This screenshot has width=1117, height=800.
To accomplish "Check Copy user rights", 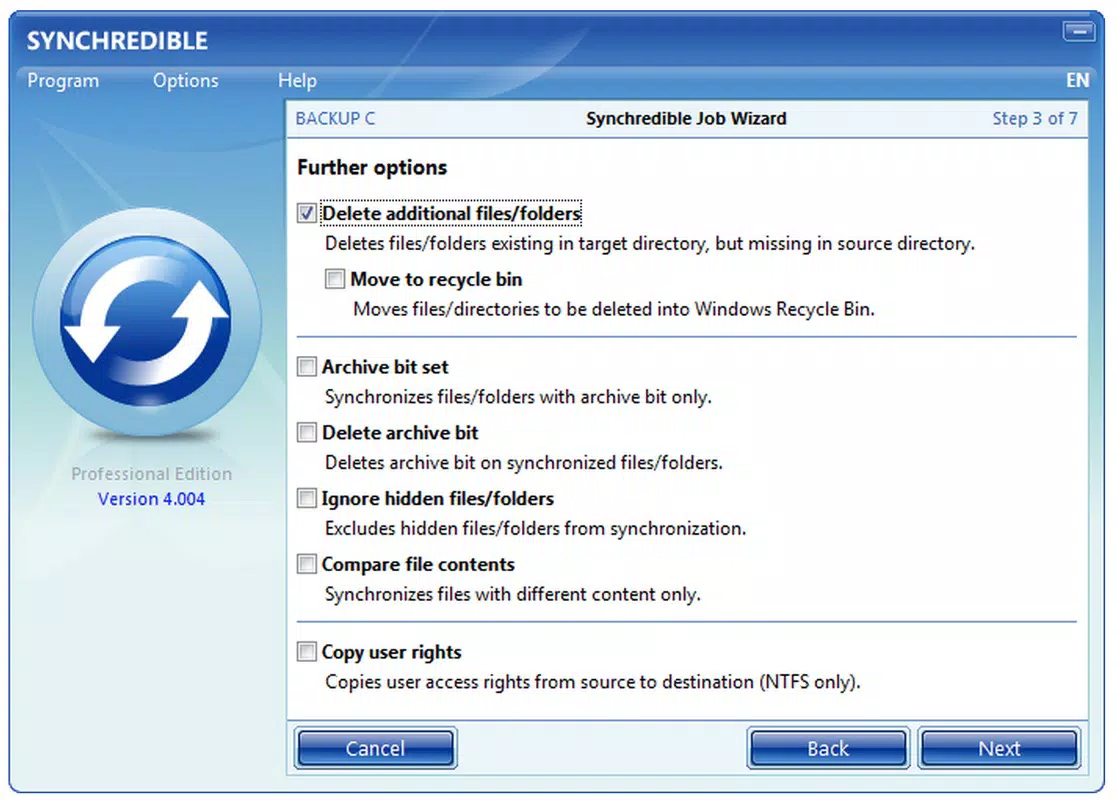I will (x=306, y=651).
